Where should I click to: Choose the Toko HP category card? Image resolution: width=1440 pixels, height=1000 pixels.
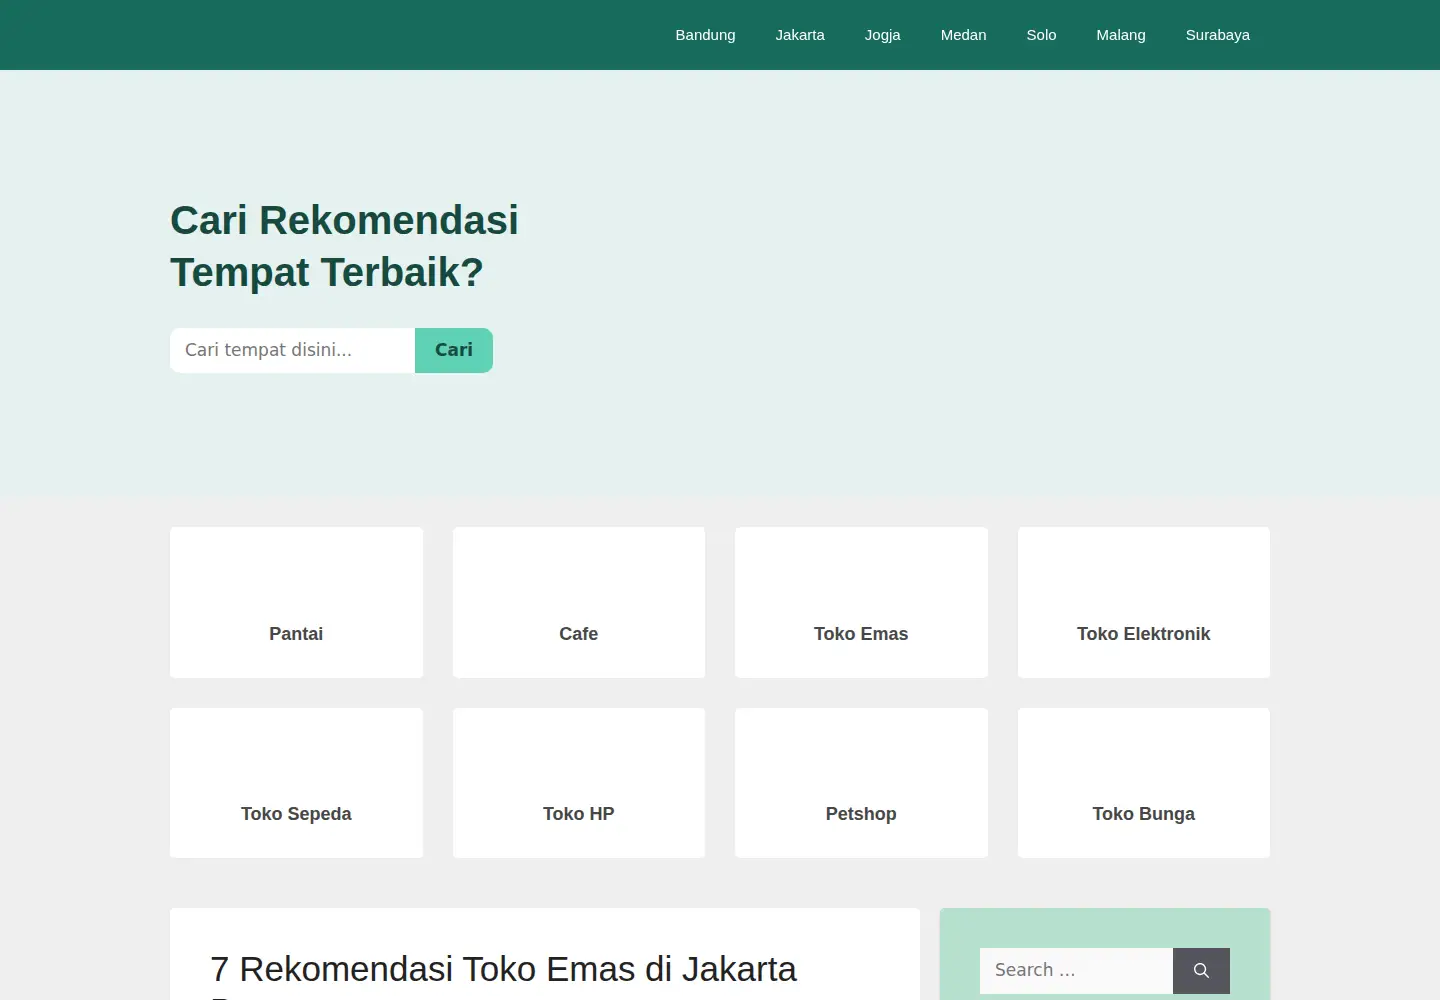[579, 783]
